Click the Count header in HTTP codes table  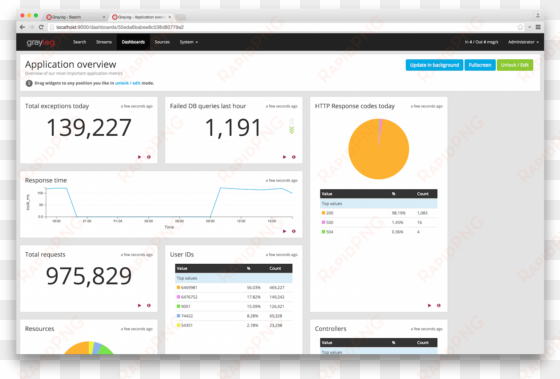click(422, 194)
